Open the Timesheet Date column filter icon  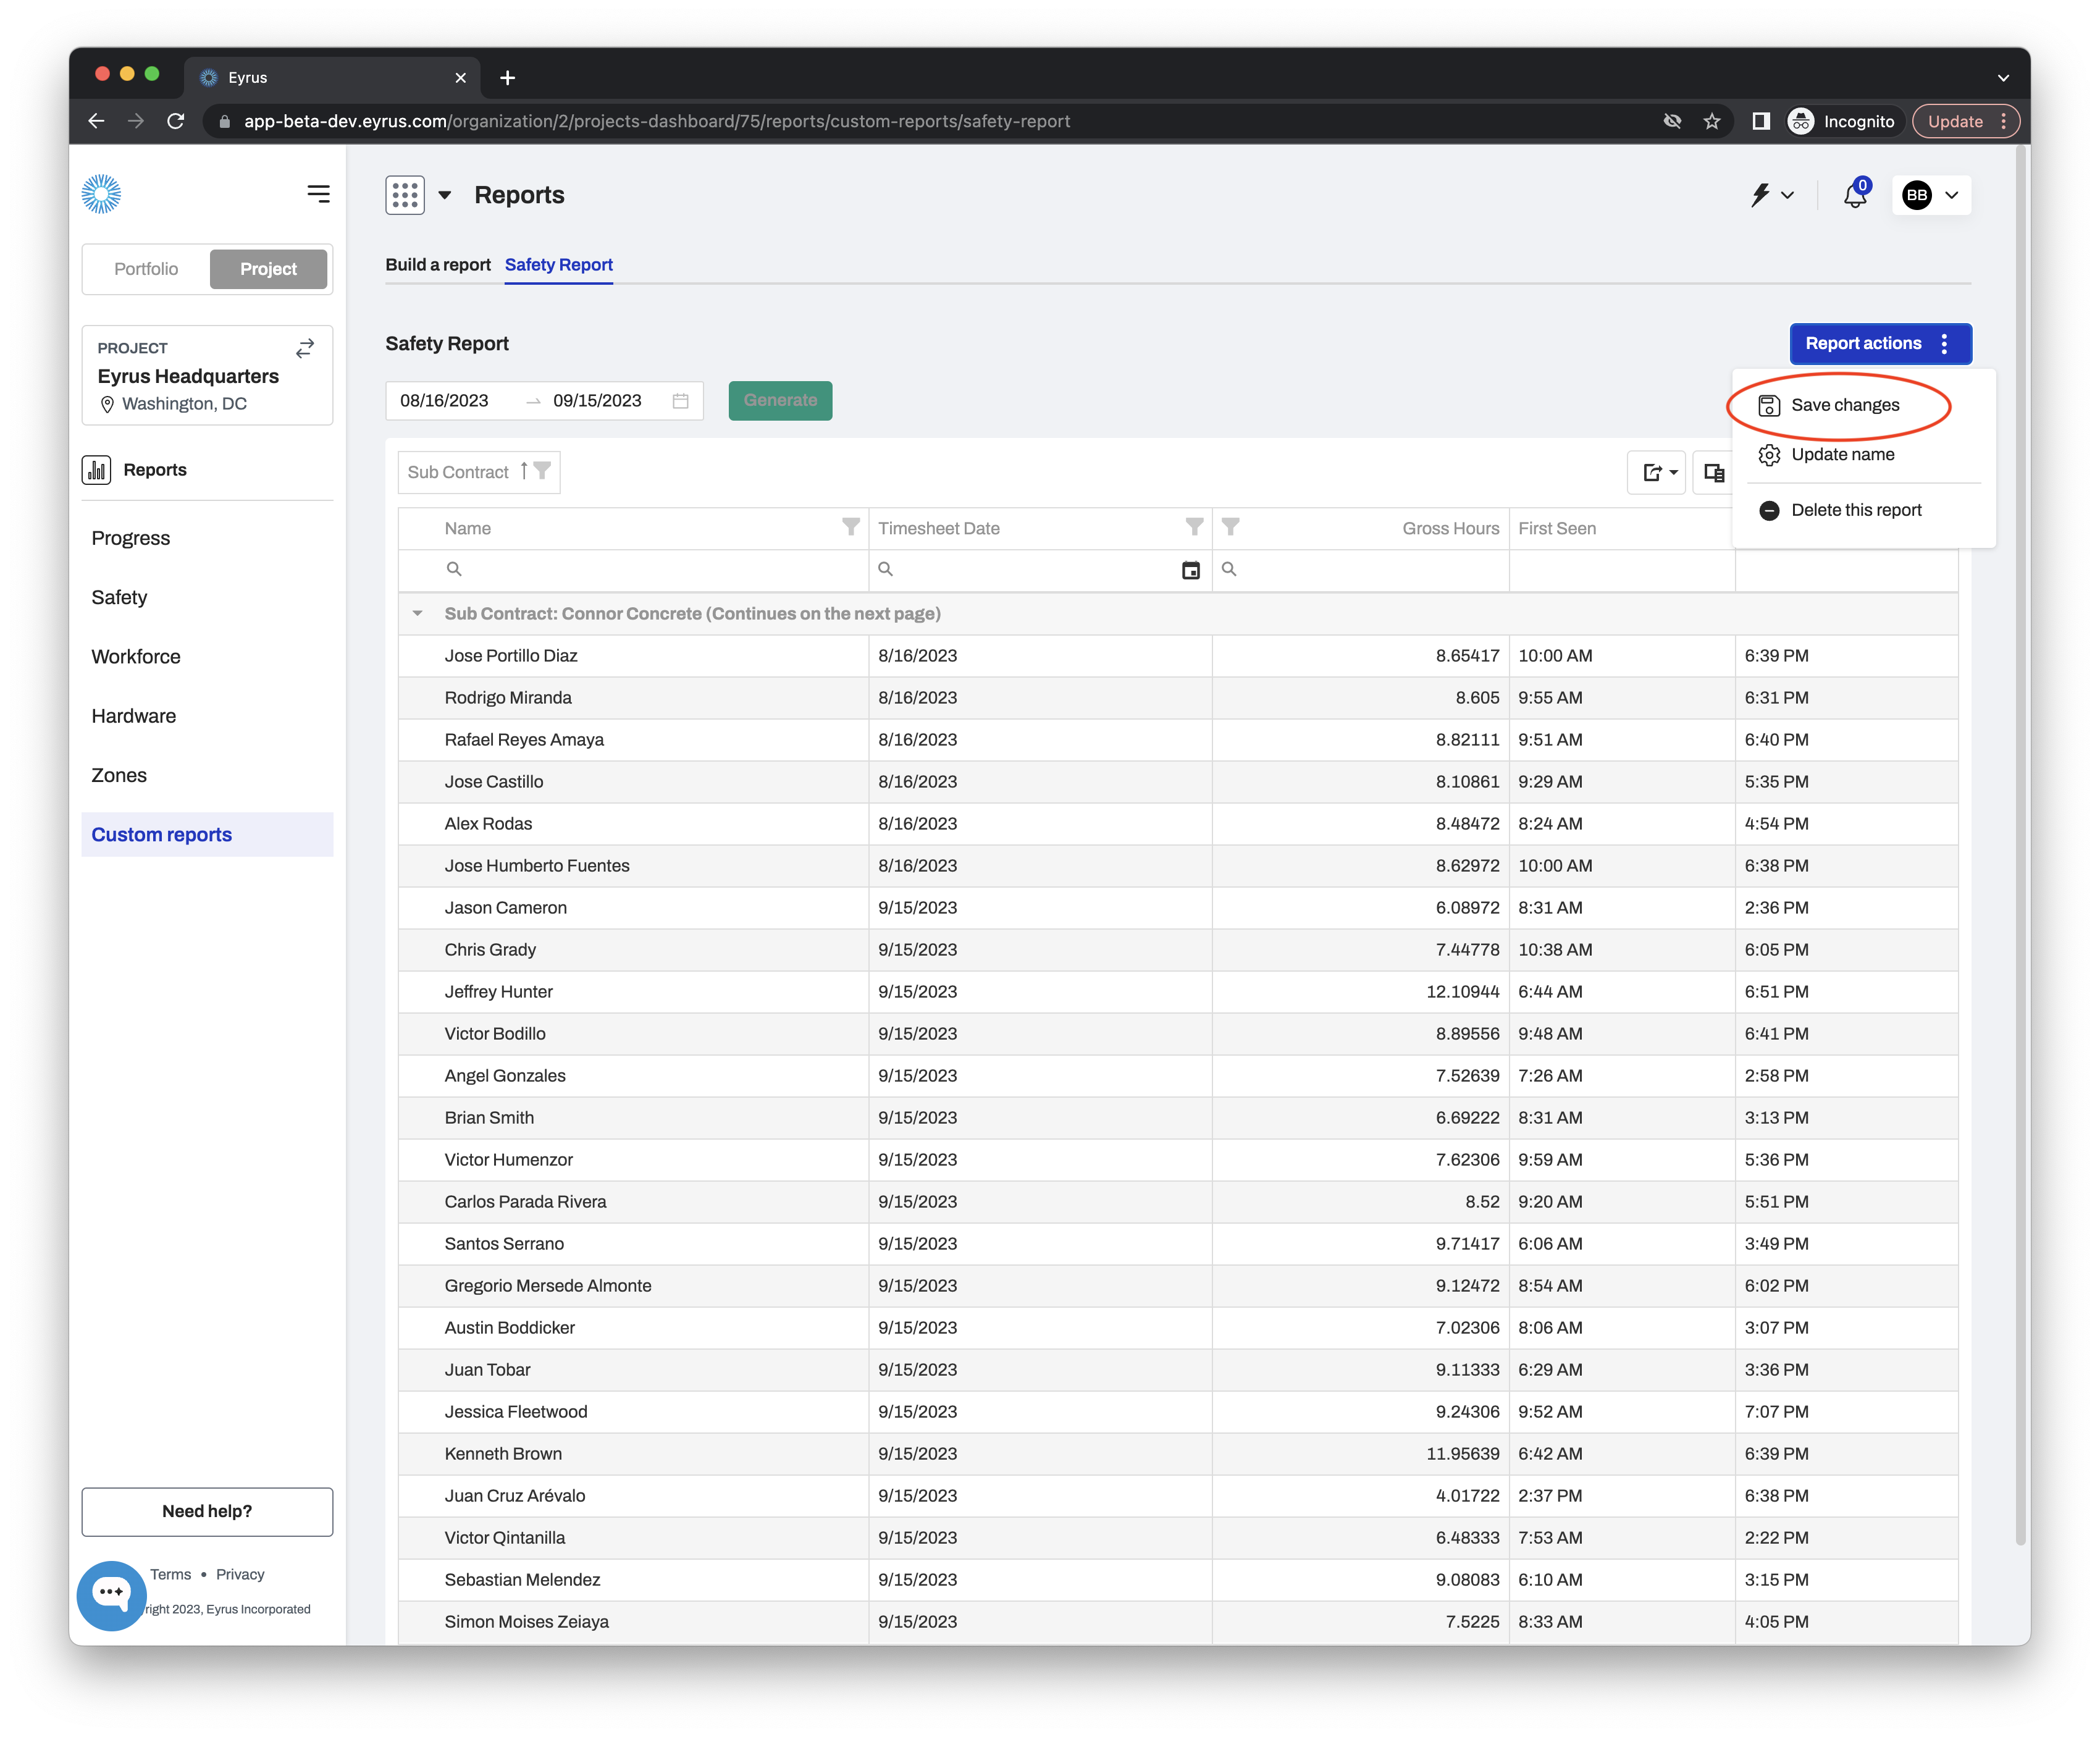[x=1194, y=527]
